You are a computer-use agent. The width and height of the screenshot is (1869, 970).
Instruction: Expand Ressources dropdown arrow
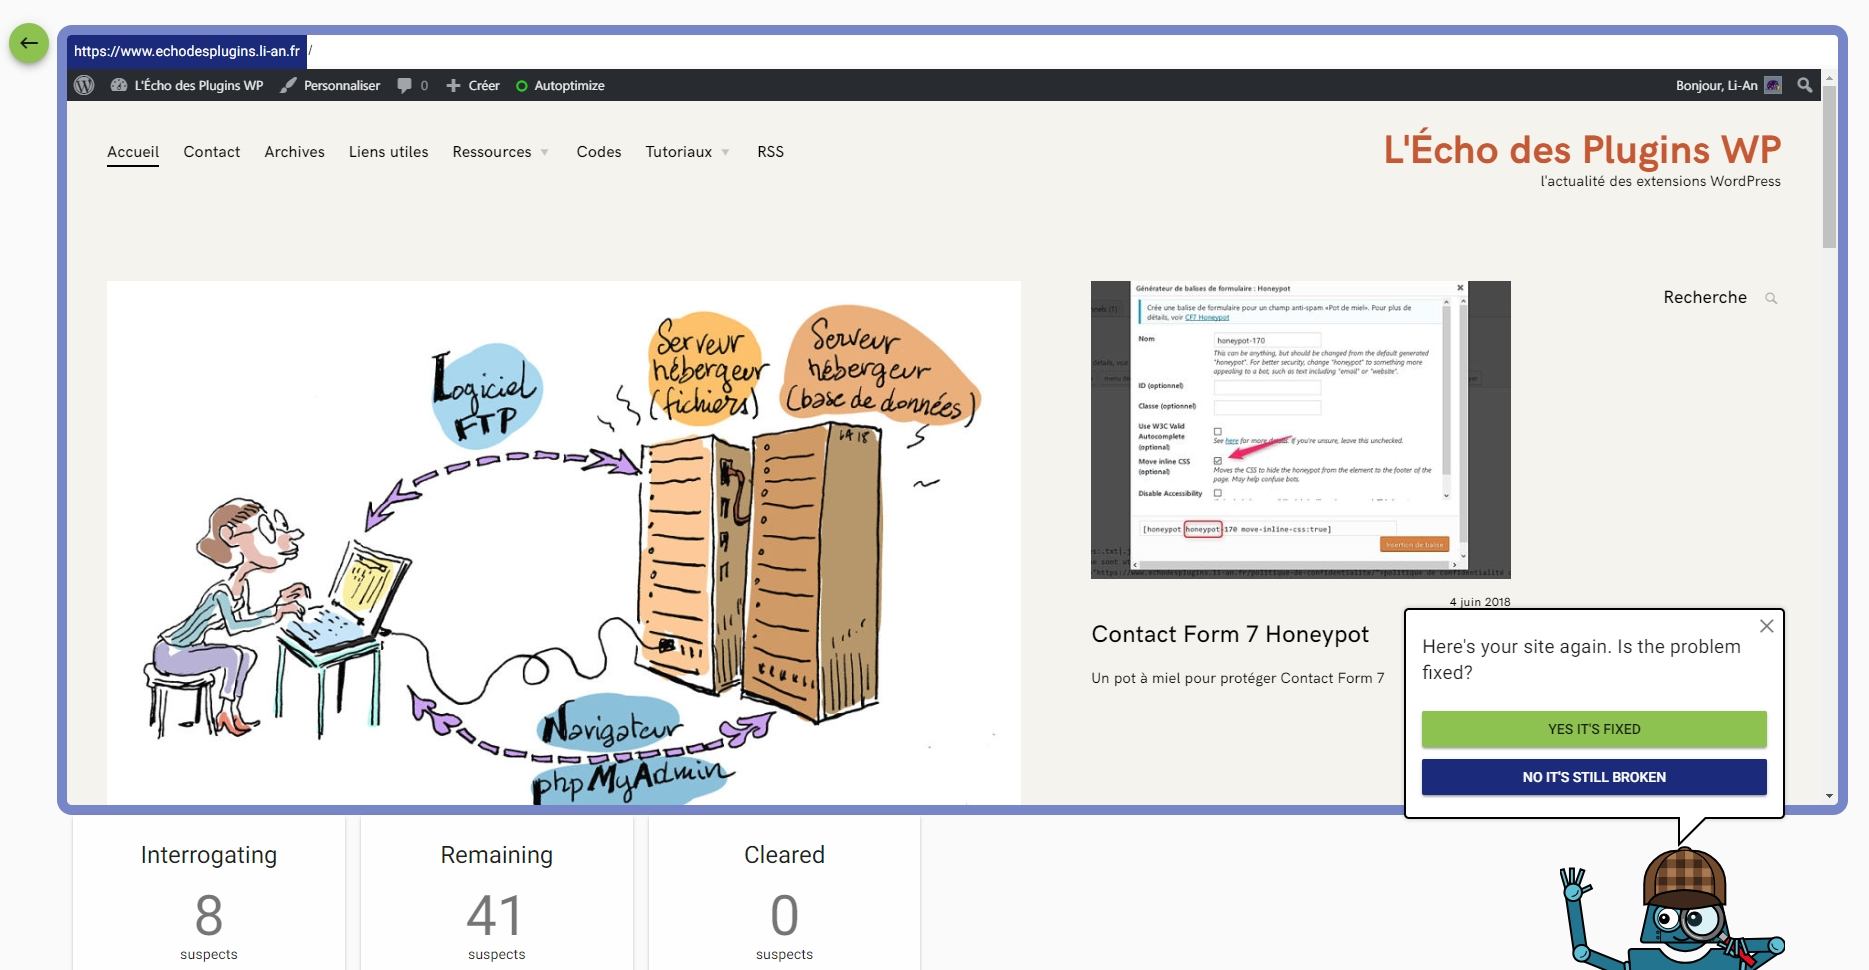(x=545, y=153)
